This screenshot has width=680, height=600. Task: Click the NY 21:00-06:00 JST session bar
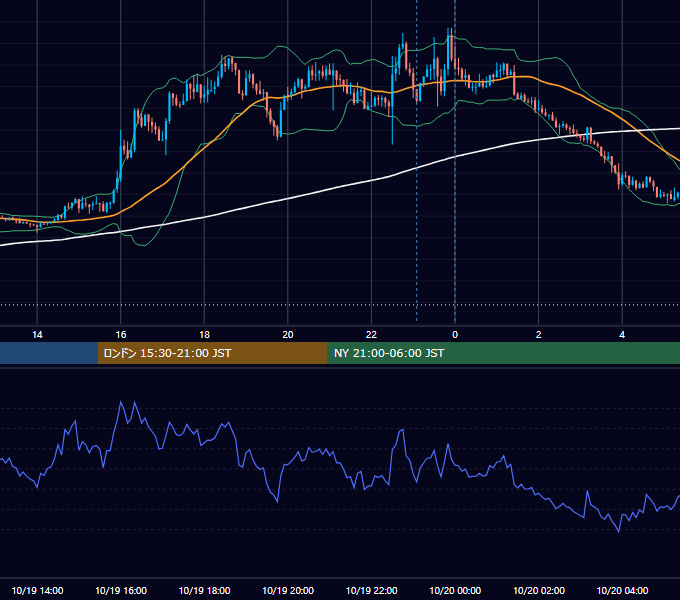tap(503, 353)
